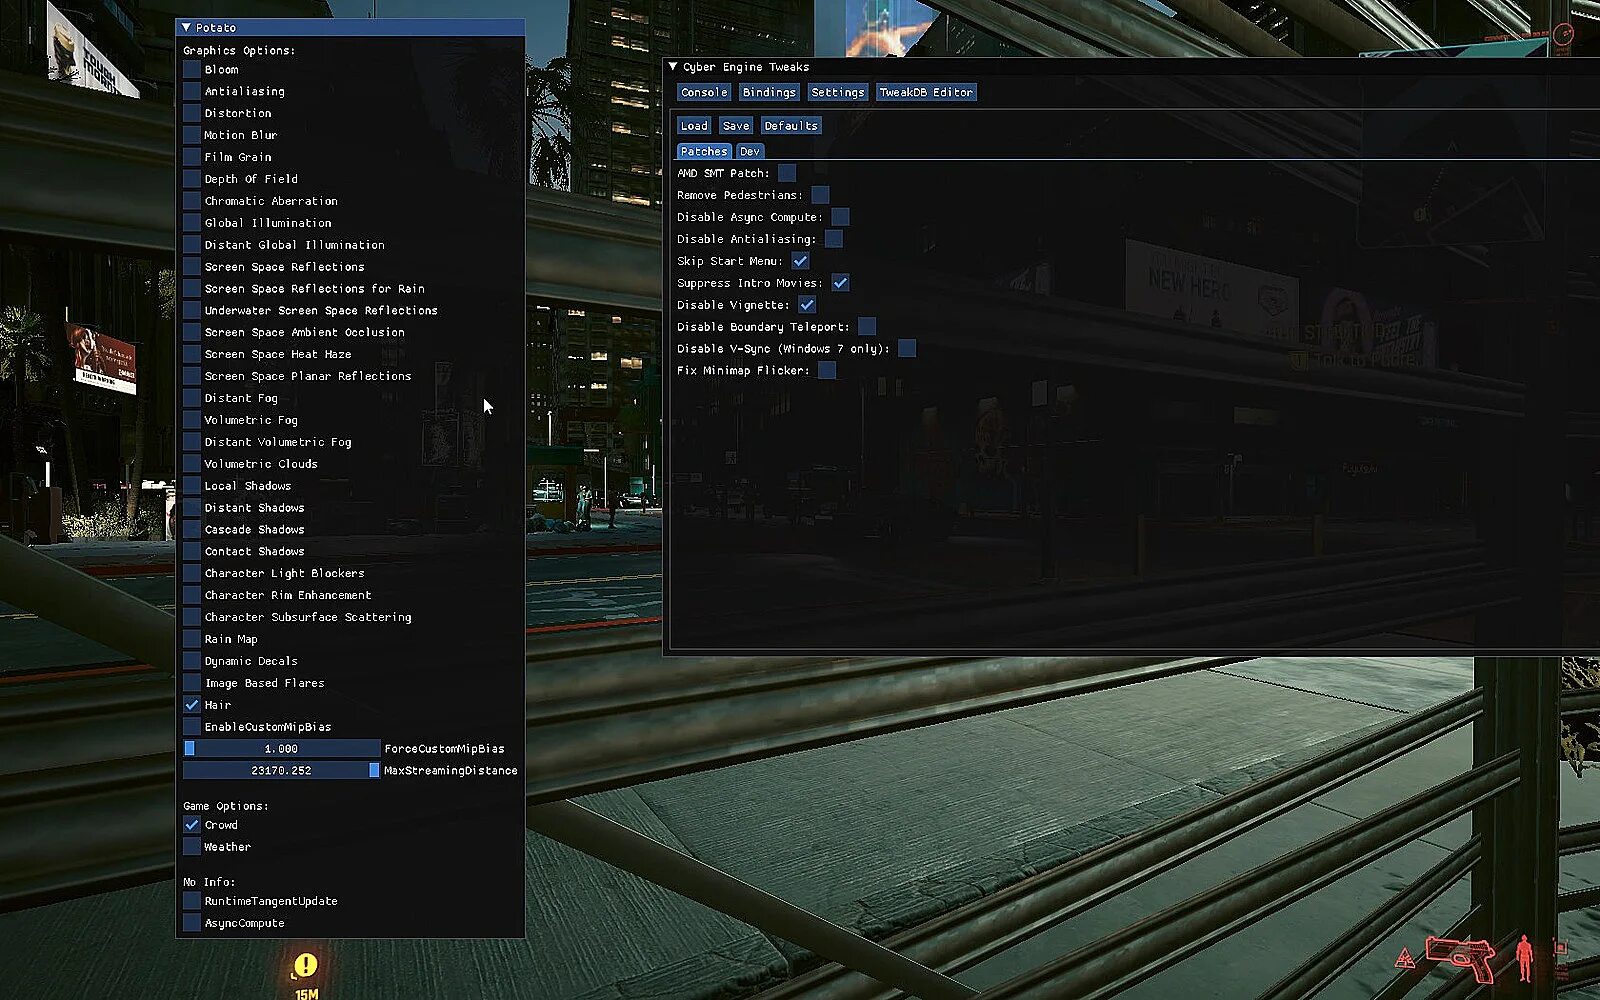Toggle Distant Shadows checkbox
The height and width of the screenshot is (1000, 1600).
click(192, 508)
